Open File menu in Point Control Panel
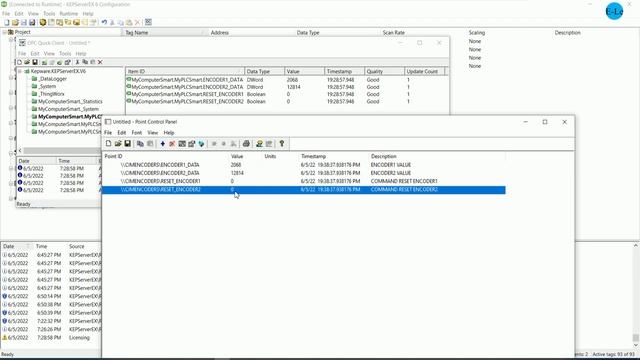 coord(108,133)
